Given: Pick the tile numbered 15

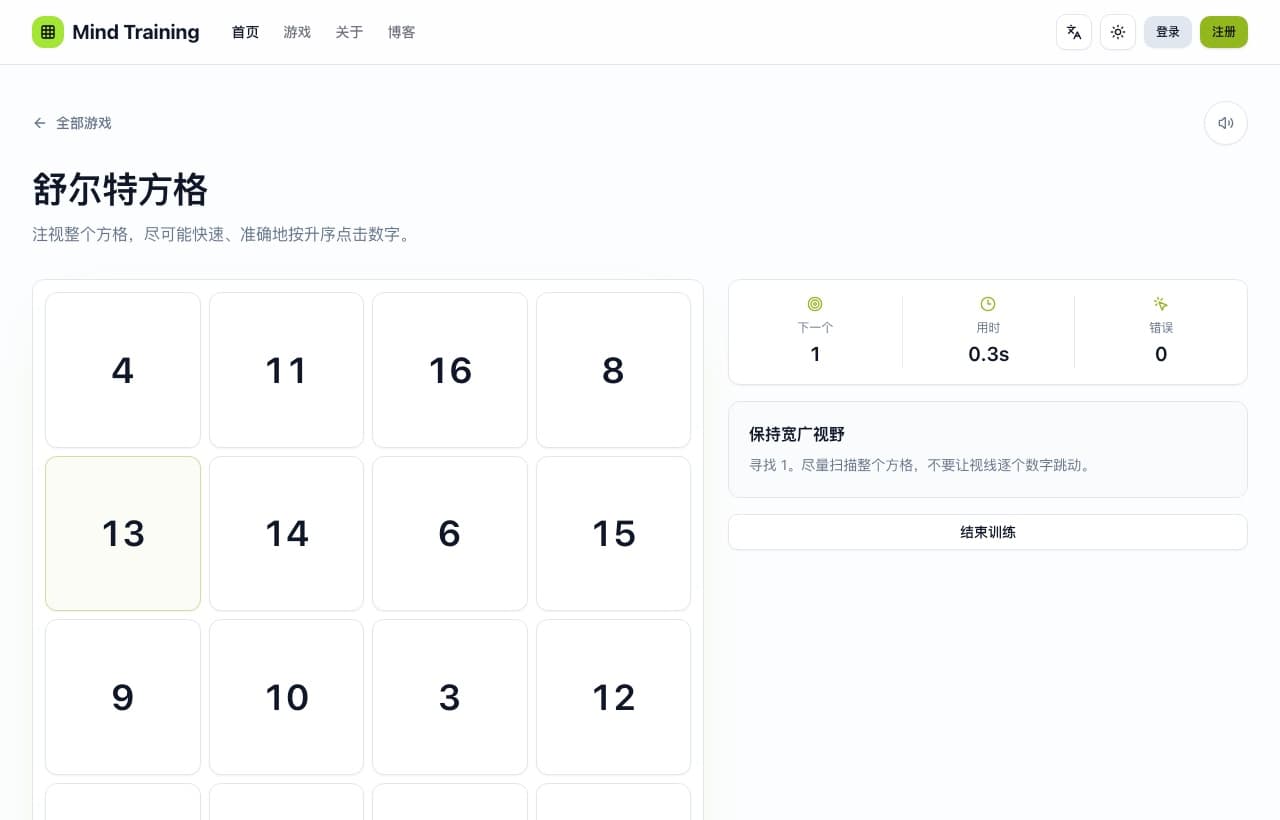Looking at the screenshot, I should [613, 533].
